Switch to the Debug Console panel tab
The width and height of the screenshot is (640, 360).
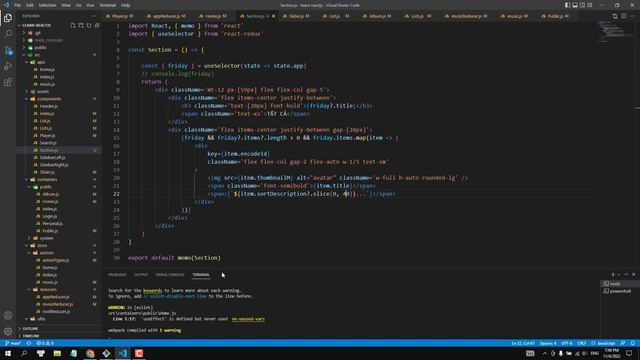pyautogui.click(x=170, y=275)
